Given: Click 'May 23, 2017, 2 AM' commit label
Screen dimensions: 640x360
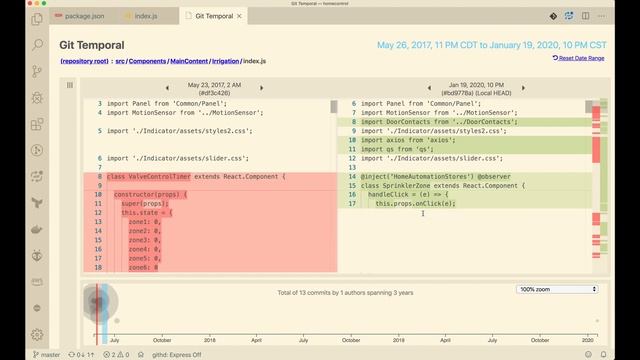Looking at the screenshot, I should (214, 85).
